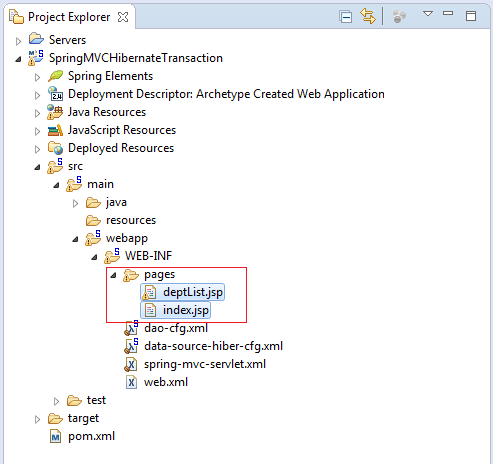Click the dao-cfg.xml file icon
Image resolution: width=493 pixels, height=464 pixels.
131,328
